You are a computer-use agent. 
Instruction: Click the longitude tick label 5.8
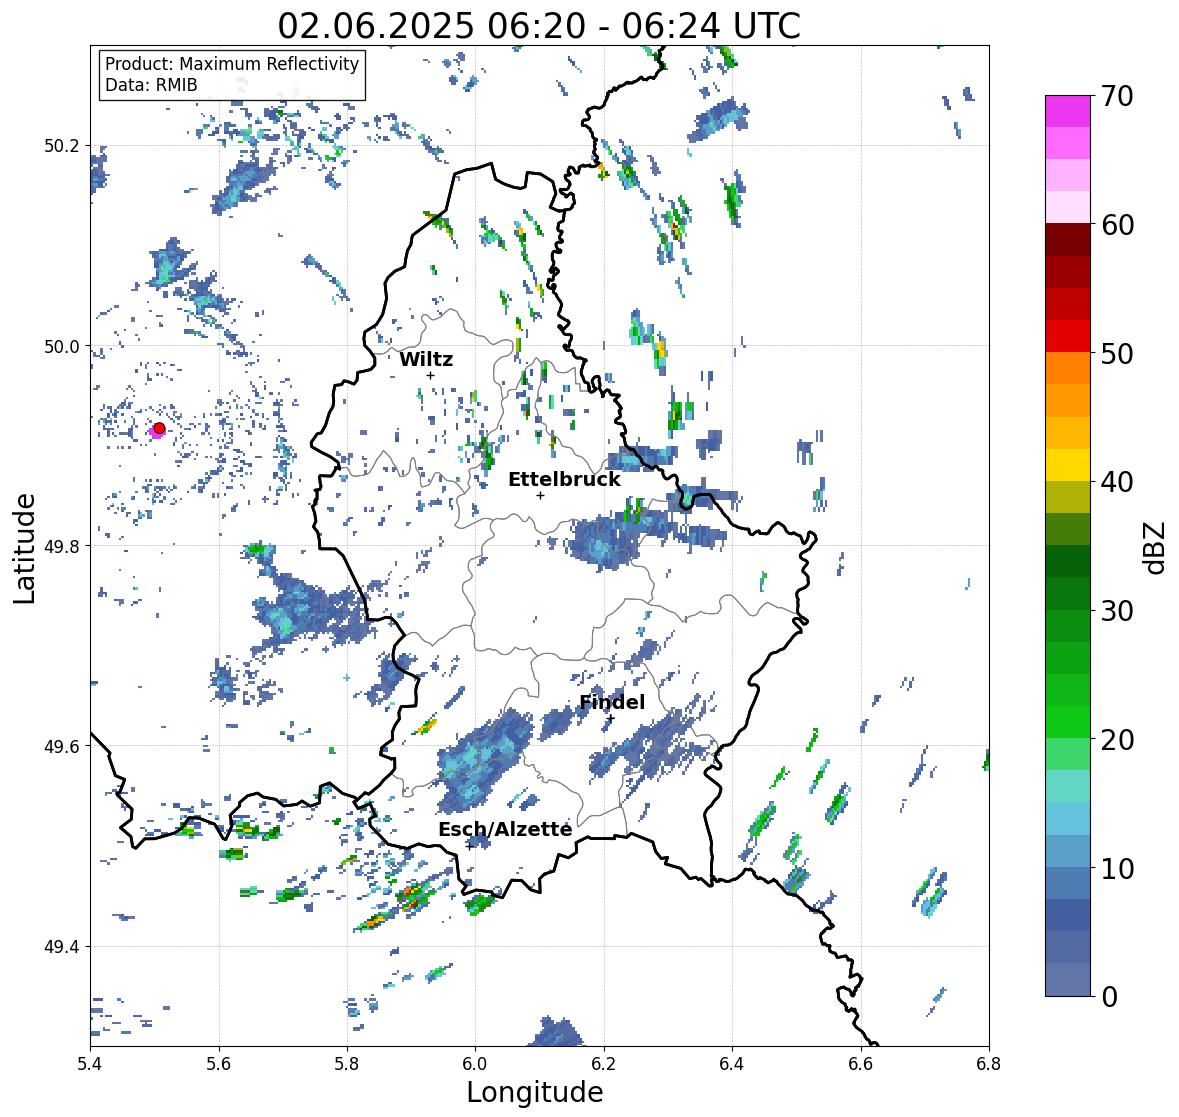coord(347,1064)
